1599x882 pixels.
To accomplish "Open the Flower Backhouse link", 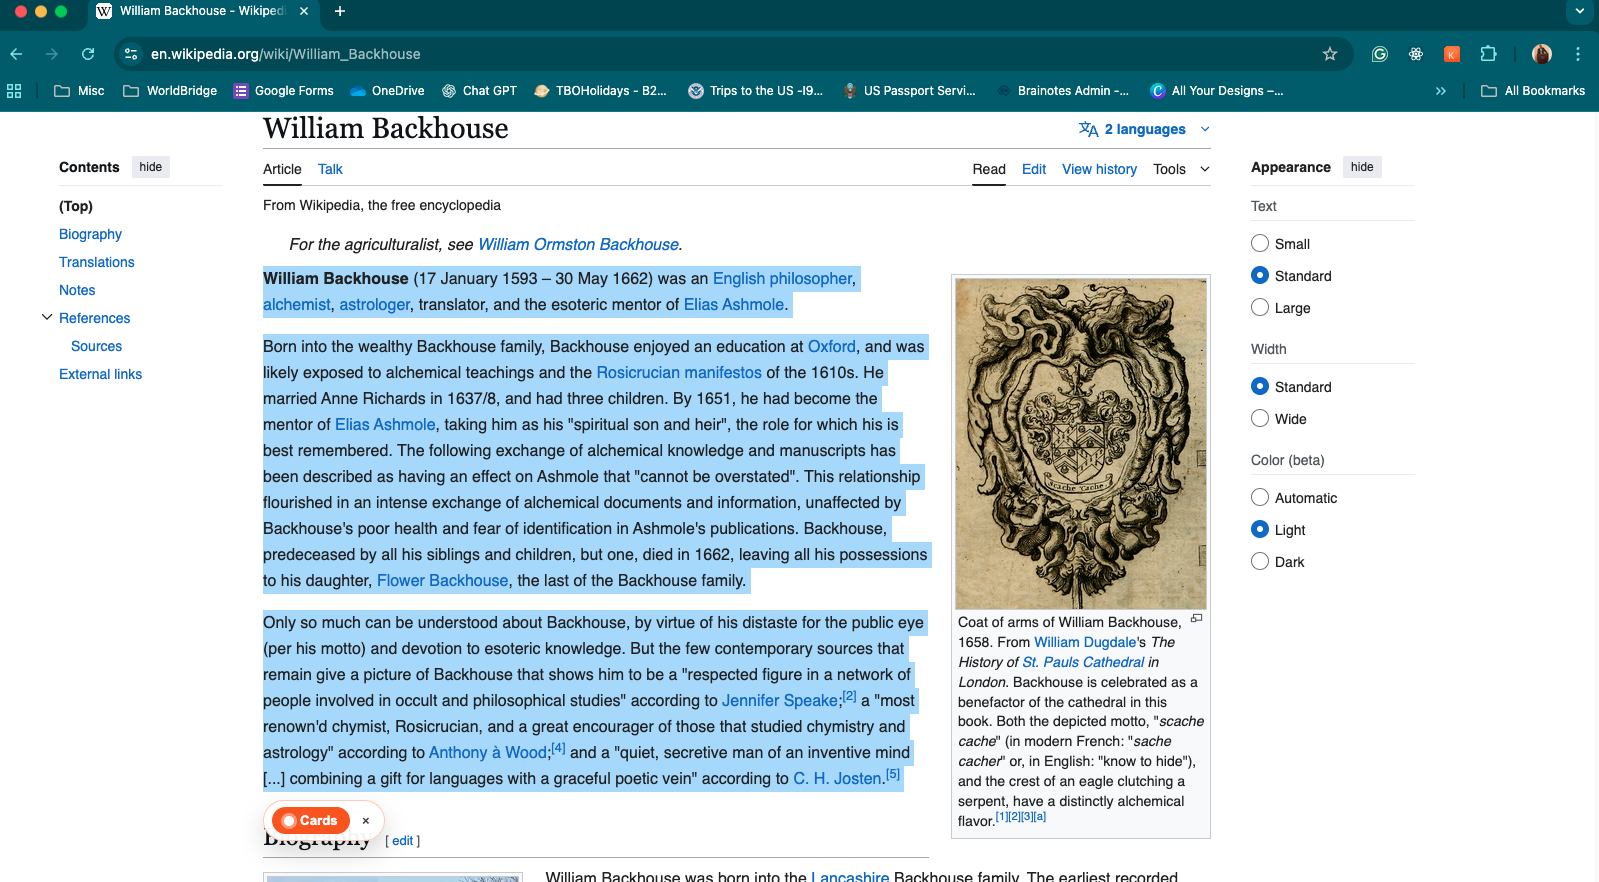I will [442, 581].
